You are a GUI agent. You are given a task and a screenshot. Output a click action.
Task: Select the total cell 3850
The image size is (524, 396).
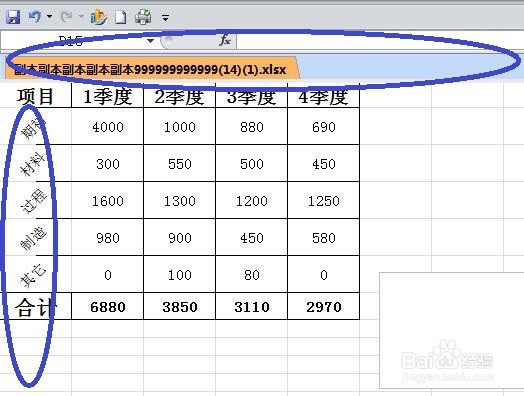pyautogui.click(x=179, y=306)
